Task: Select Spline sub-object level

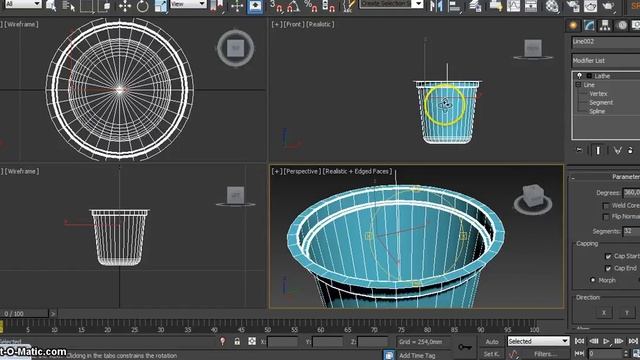Action: (597, 111)
